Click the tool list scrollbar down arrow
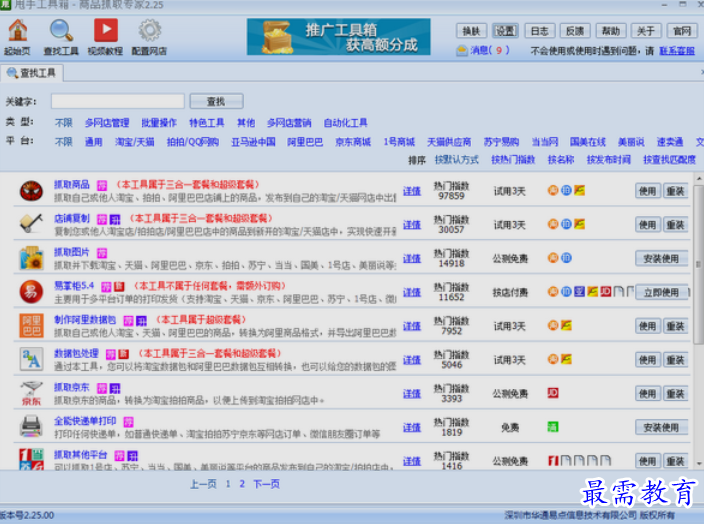Image resolution: width=704 pixels, height=524 pixels. point(699,463)
